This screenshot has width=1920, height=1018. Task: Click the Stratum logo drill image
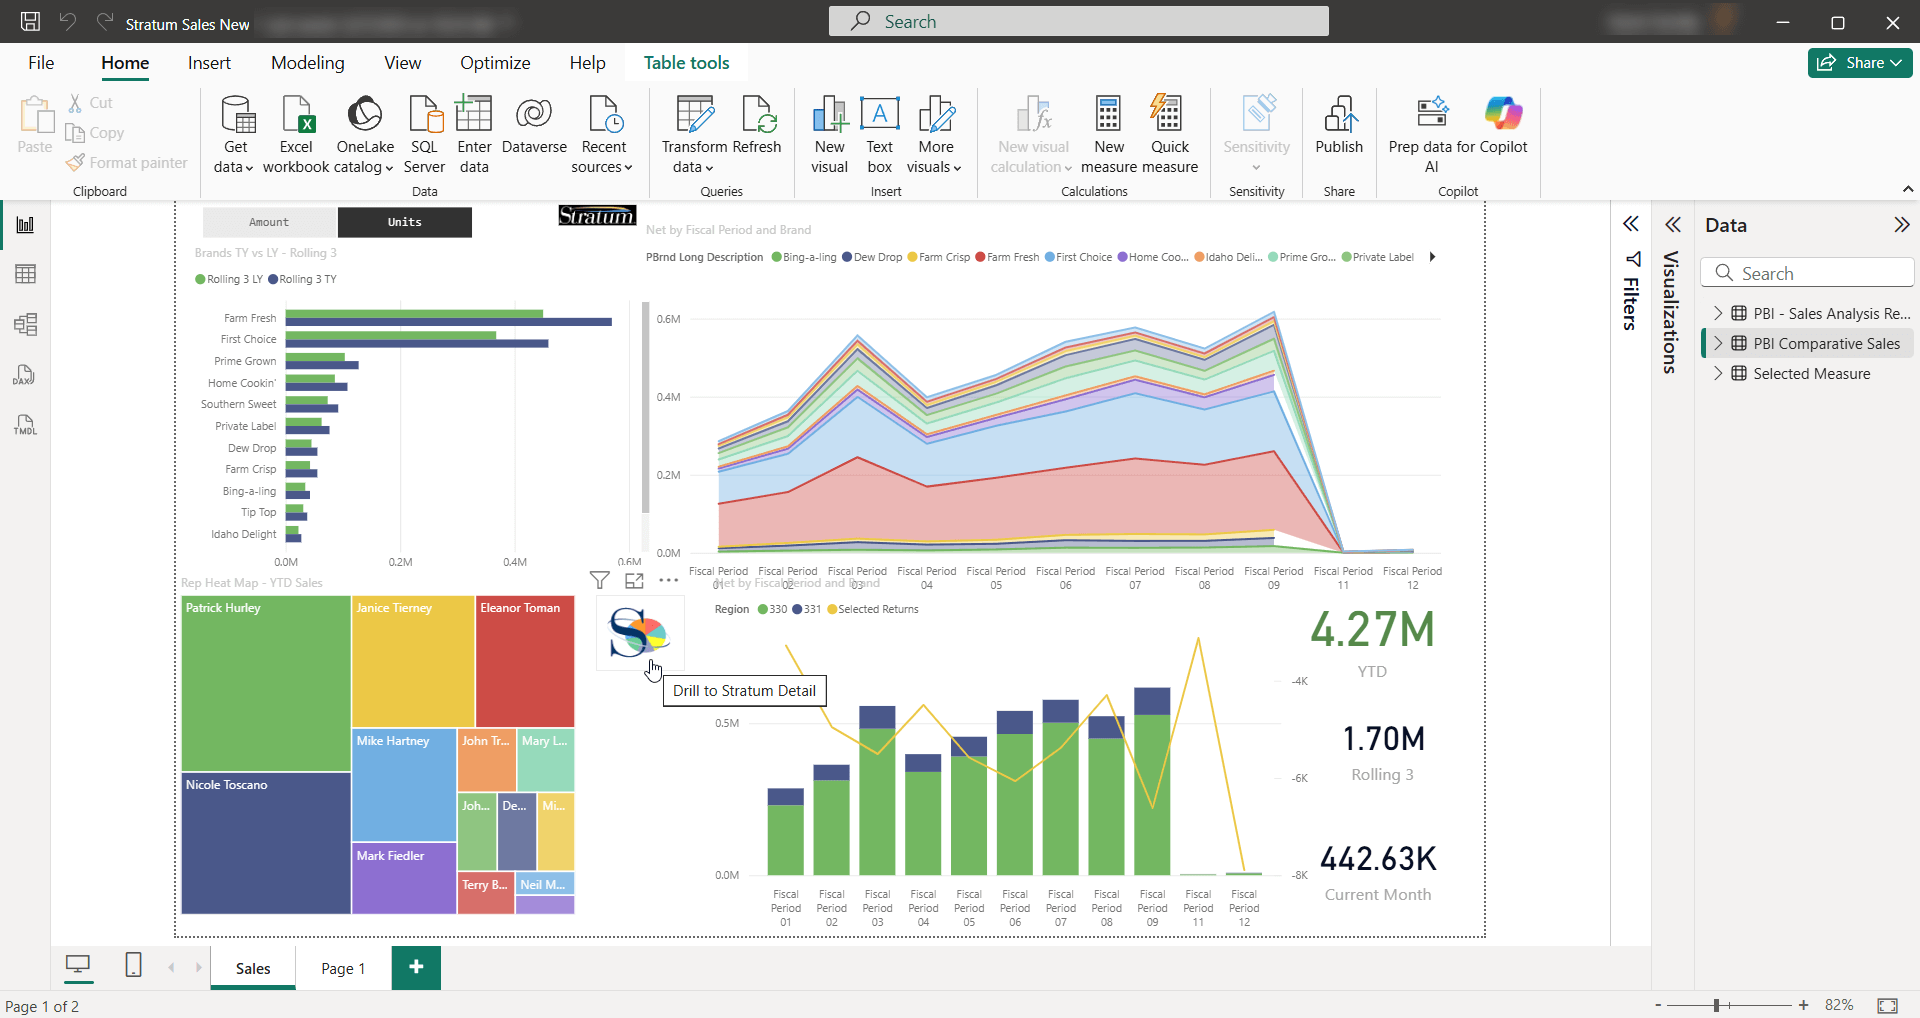[640, 633]
